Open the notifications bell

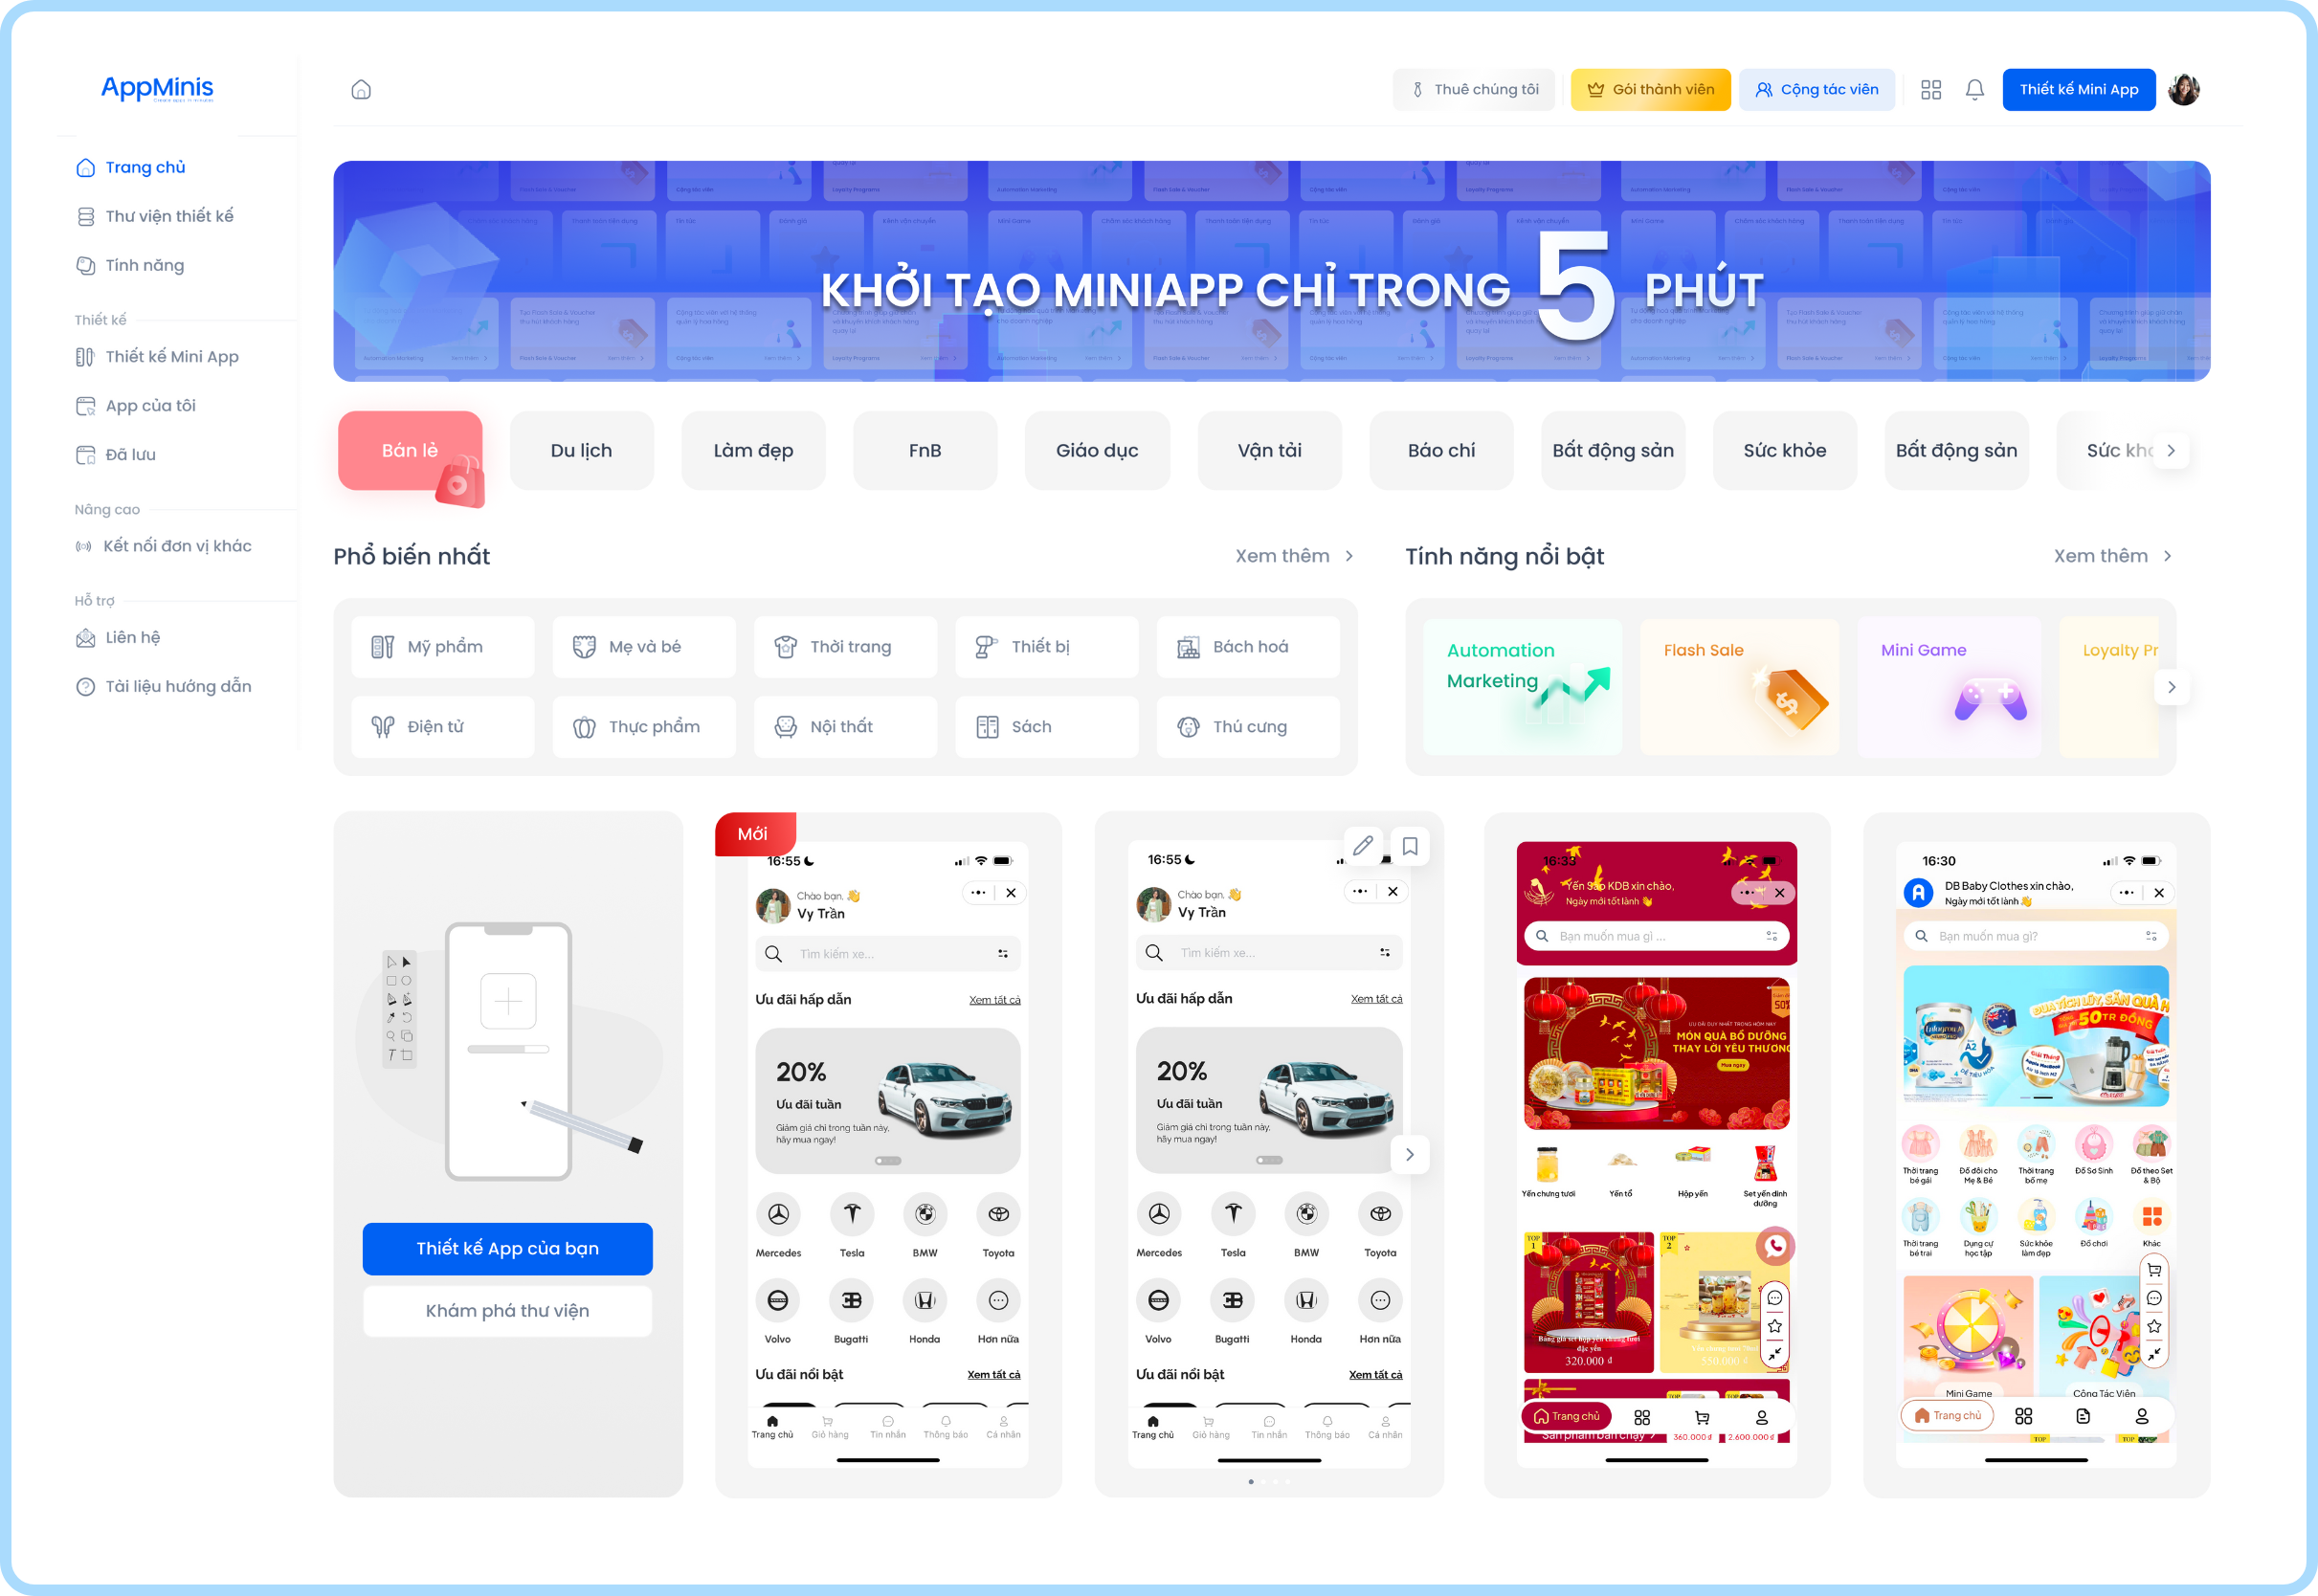tap(1974, 90)
